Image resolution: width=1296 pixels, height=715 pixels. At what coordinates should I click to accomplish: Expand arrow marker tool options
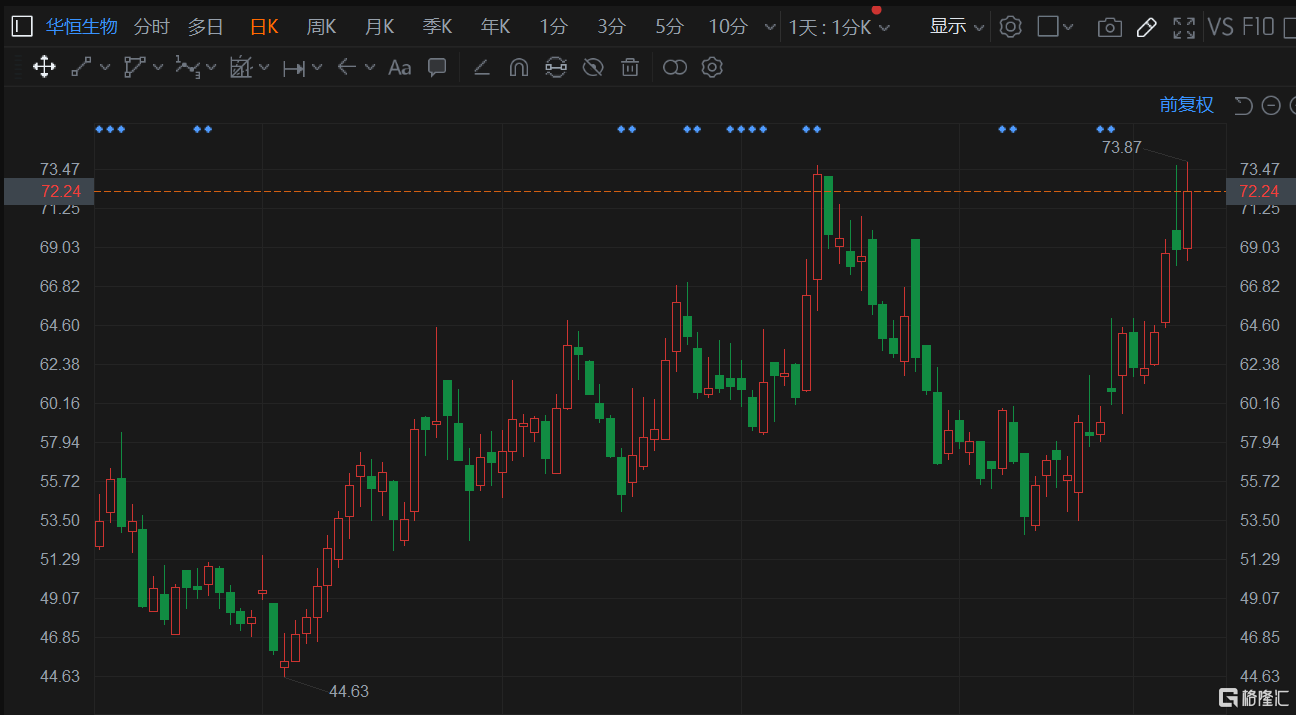pos(370,68)
